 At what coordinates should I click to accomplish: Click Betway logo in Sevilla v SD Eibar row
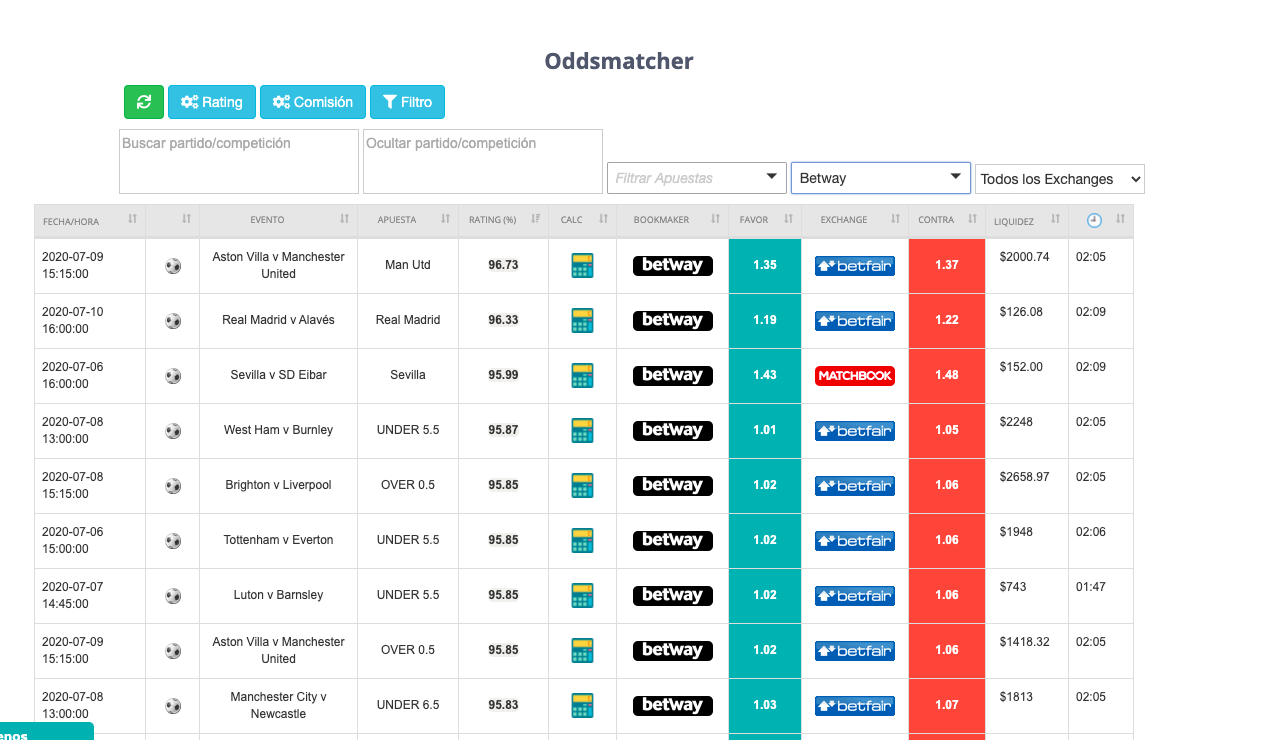click(x=673, y=376)
